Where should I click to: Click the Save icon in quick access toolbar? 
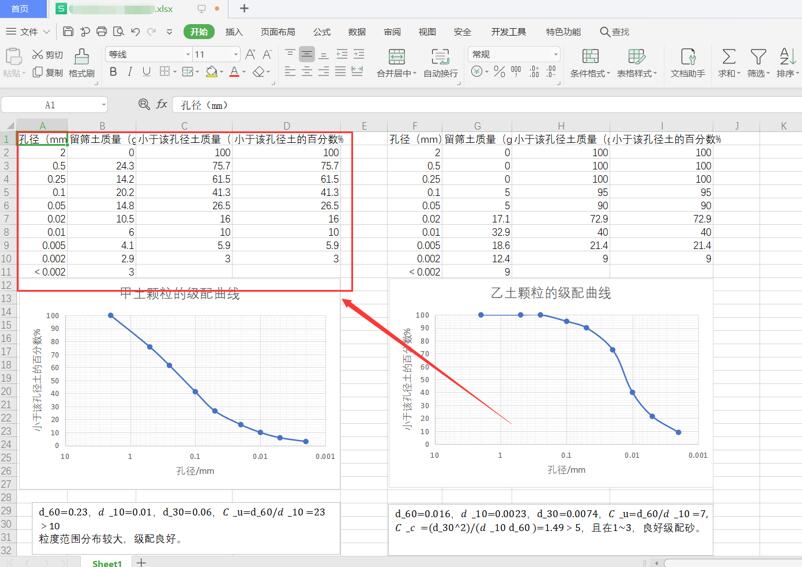68,32
